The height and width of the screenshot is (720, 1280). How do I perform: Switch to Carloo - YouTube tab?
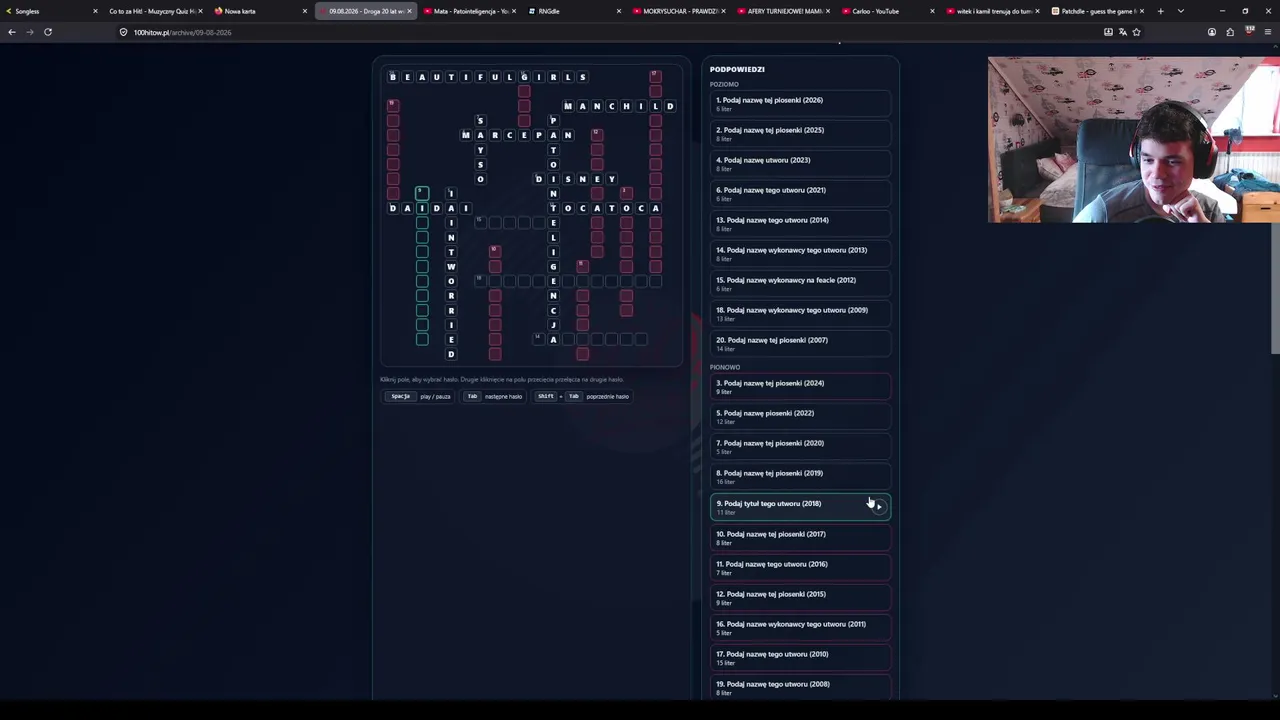889,11
